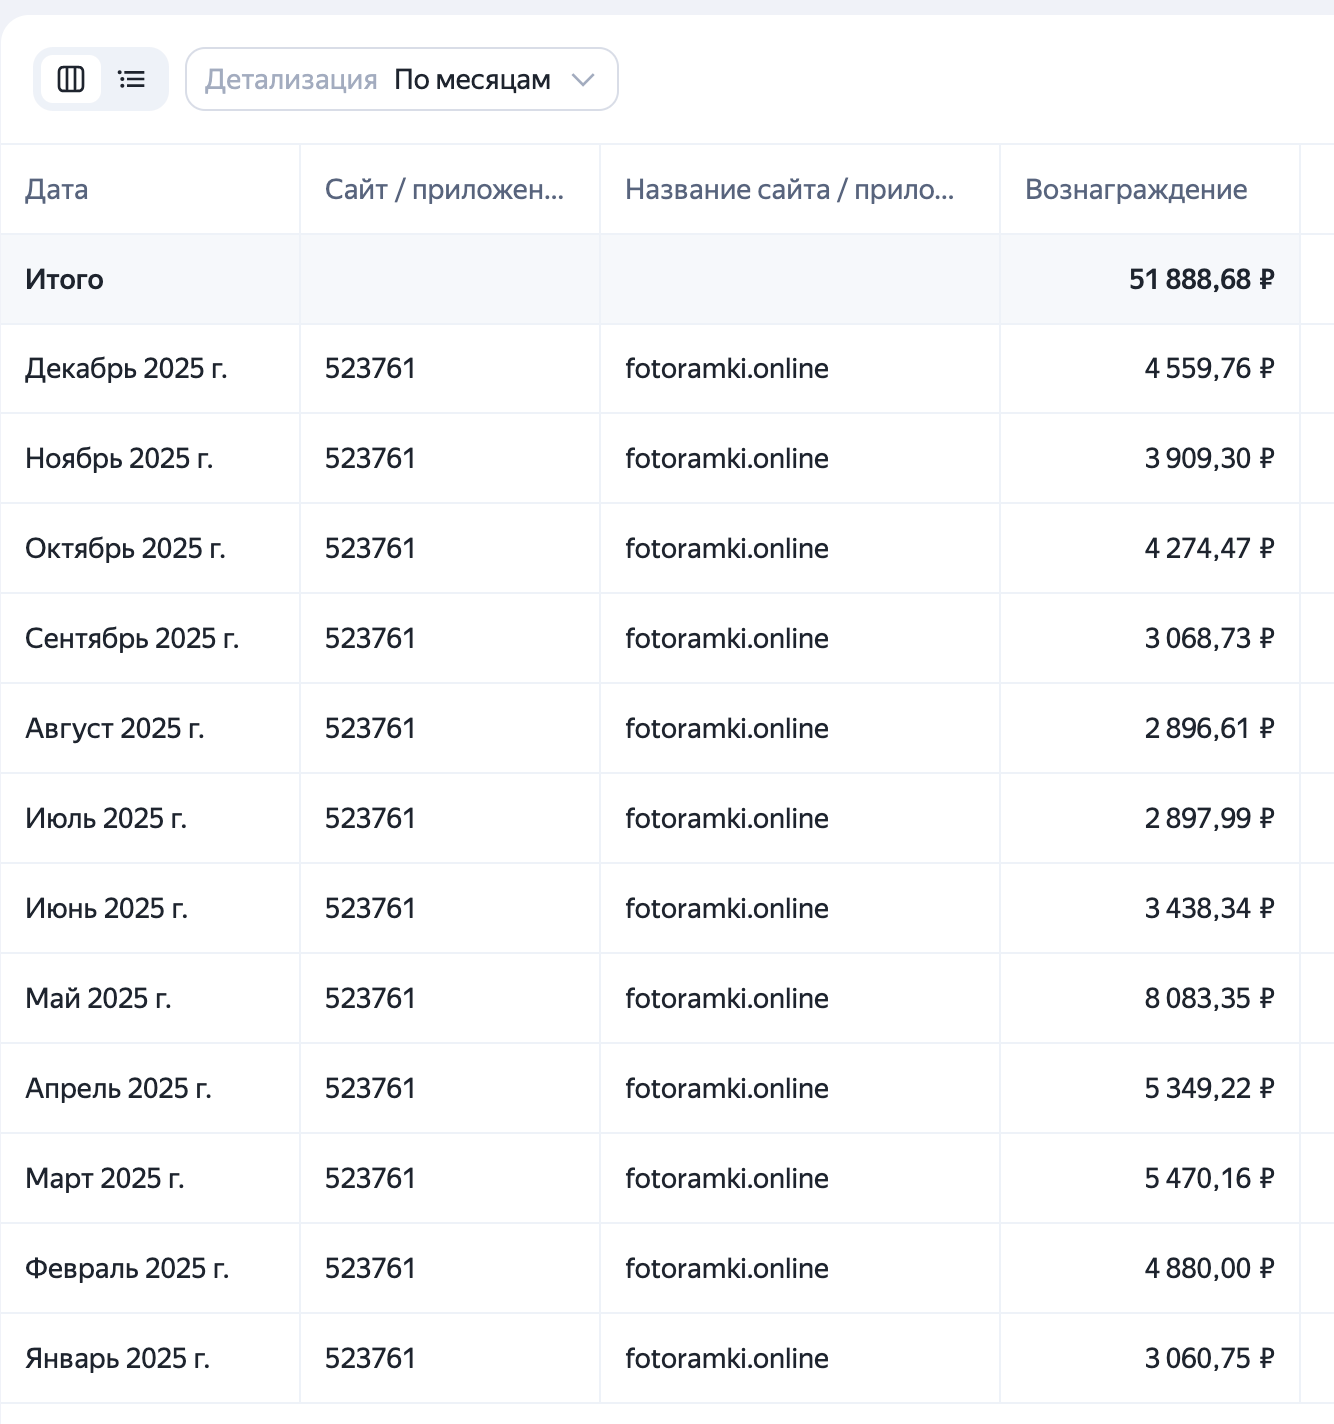Click the 5 470,16 ₽ March reward
Screen dimensions: 1334x1424
[x=1209, y=1179]
